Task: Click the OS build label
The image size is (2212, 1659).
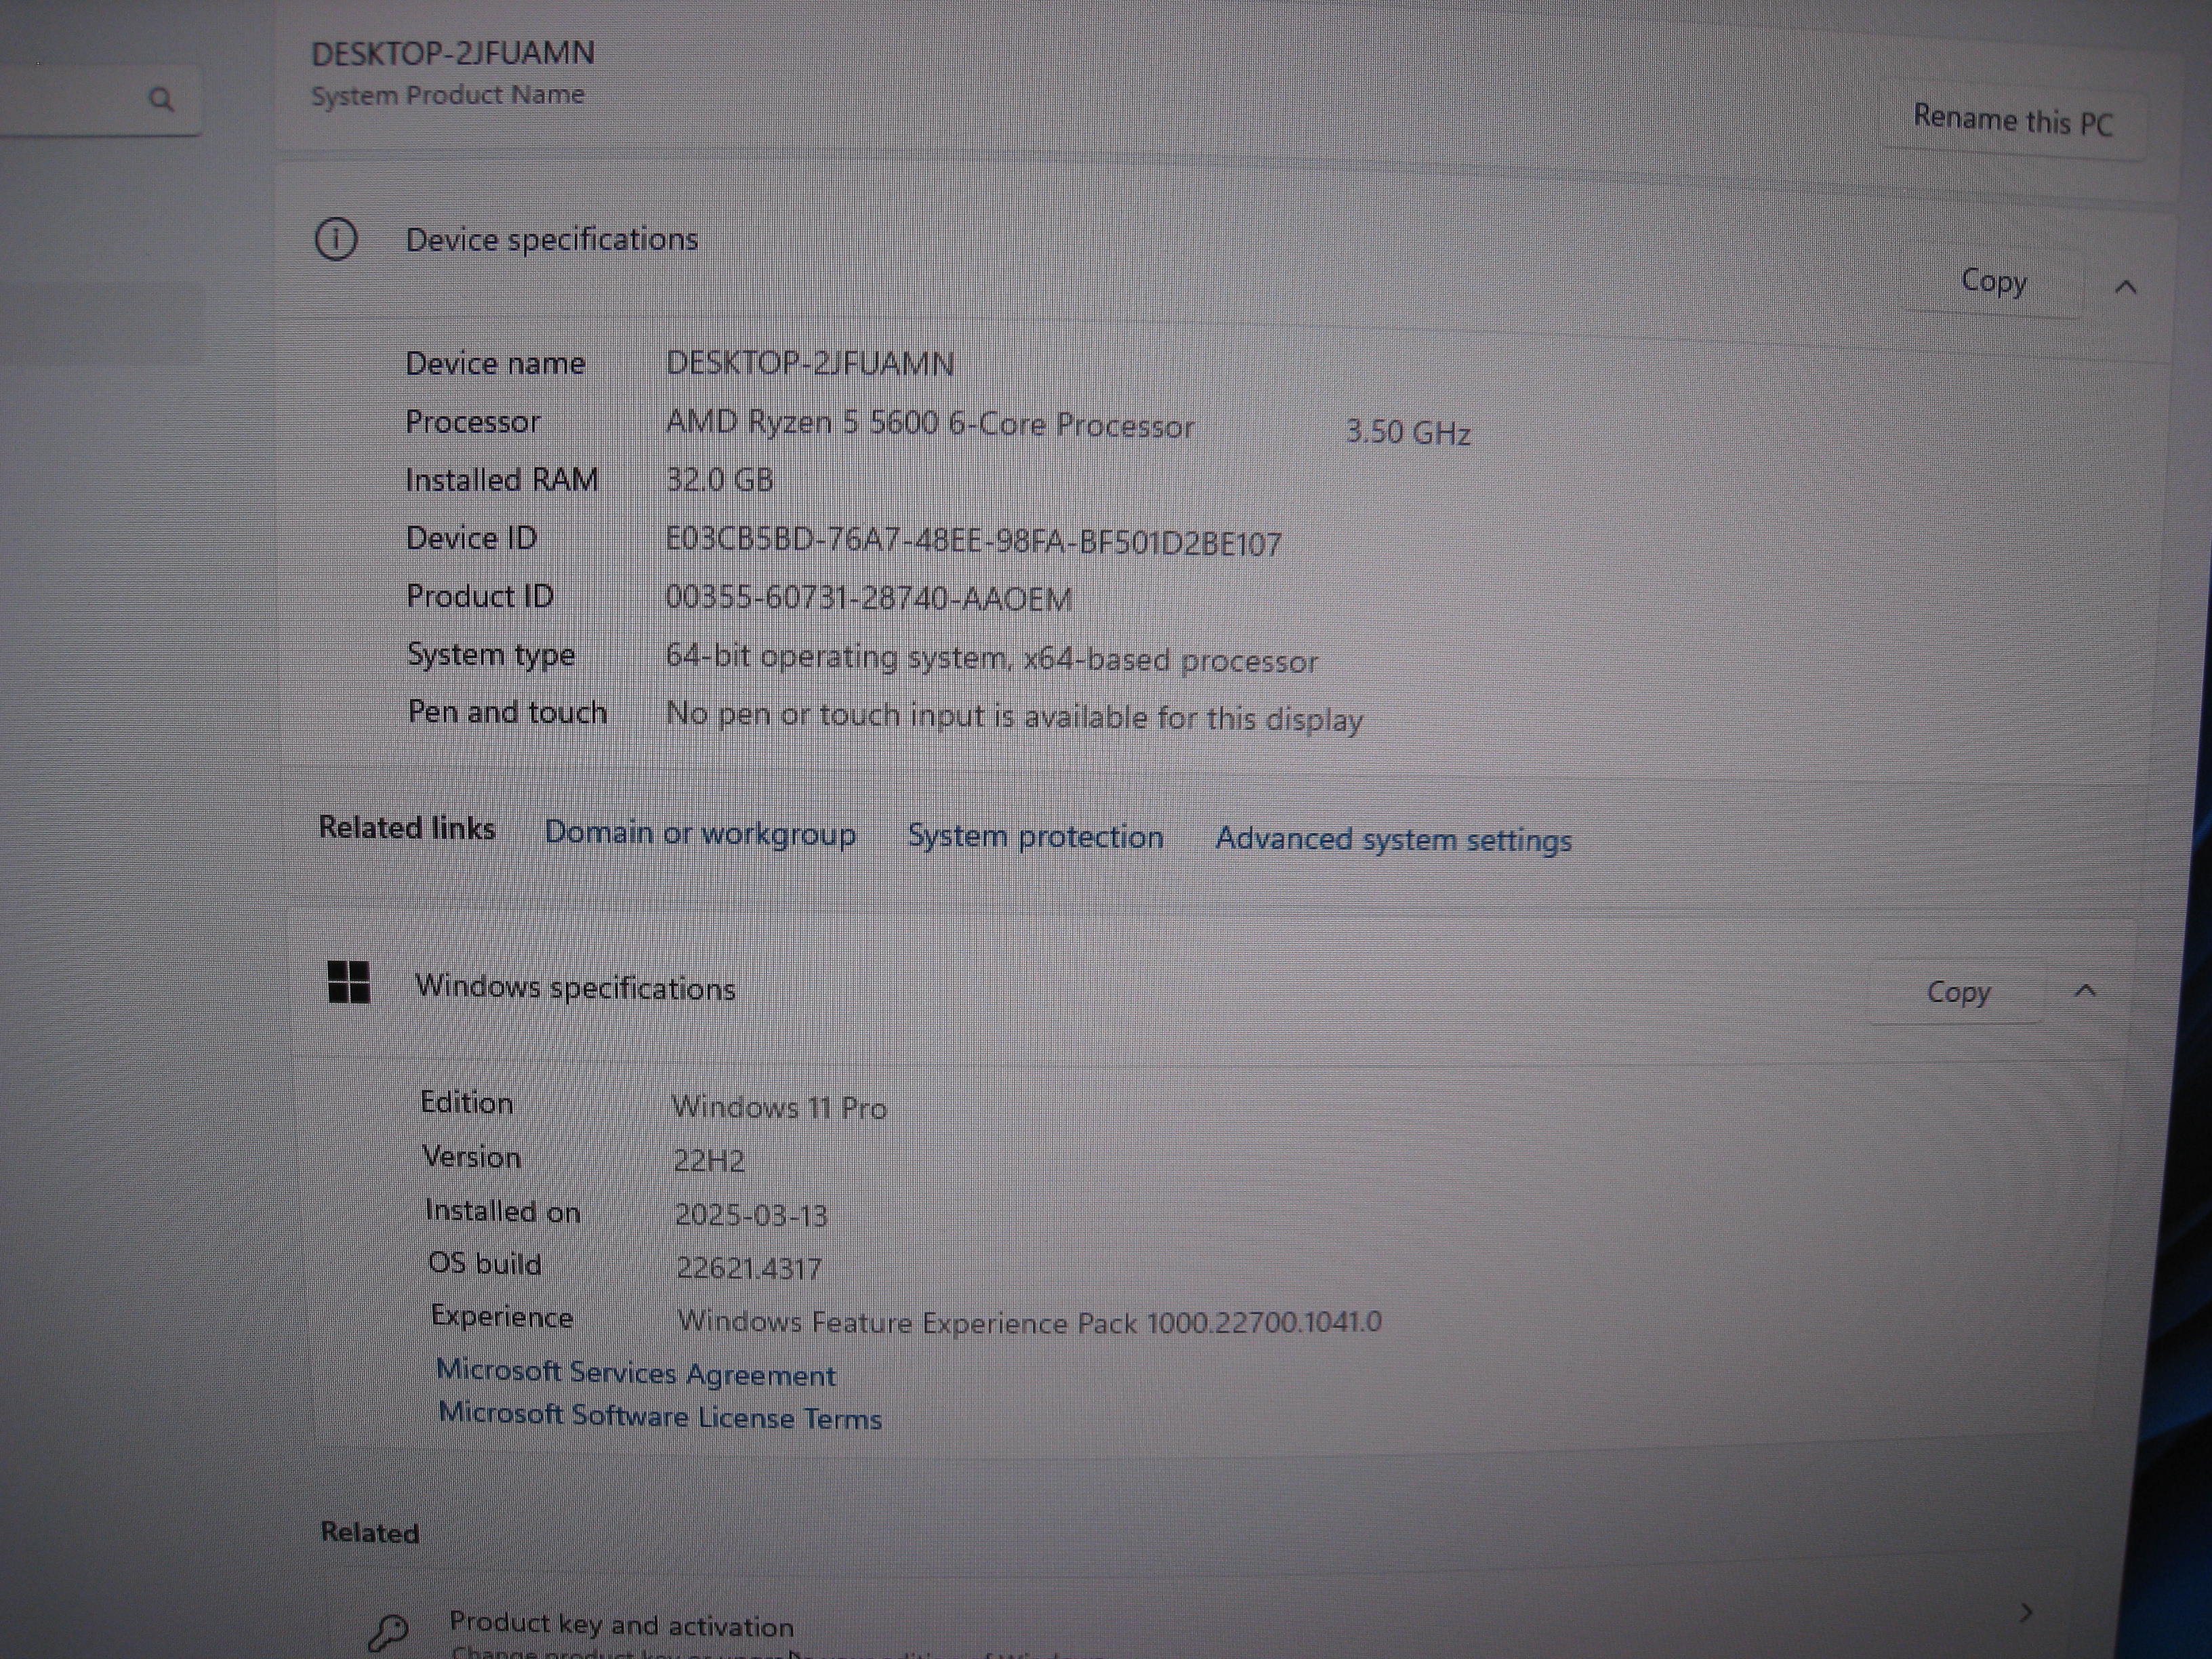Action: (485, 1263)
